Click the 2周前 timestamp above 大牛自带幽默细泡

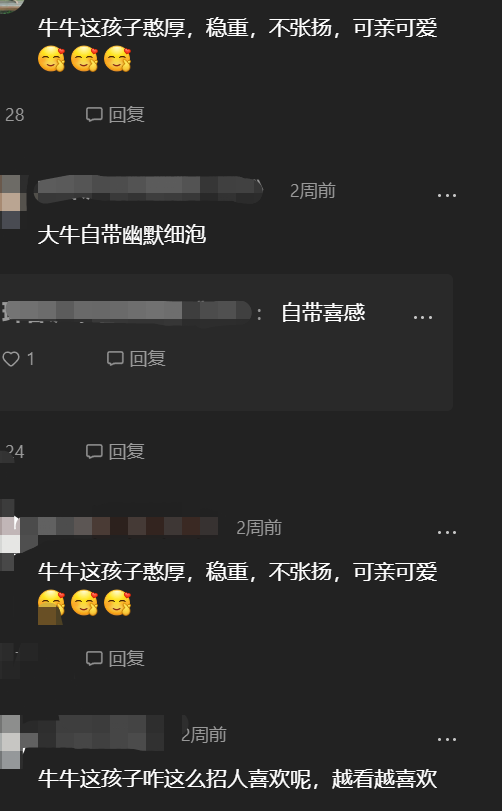click(x=312, y=191)
